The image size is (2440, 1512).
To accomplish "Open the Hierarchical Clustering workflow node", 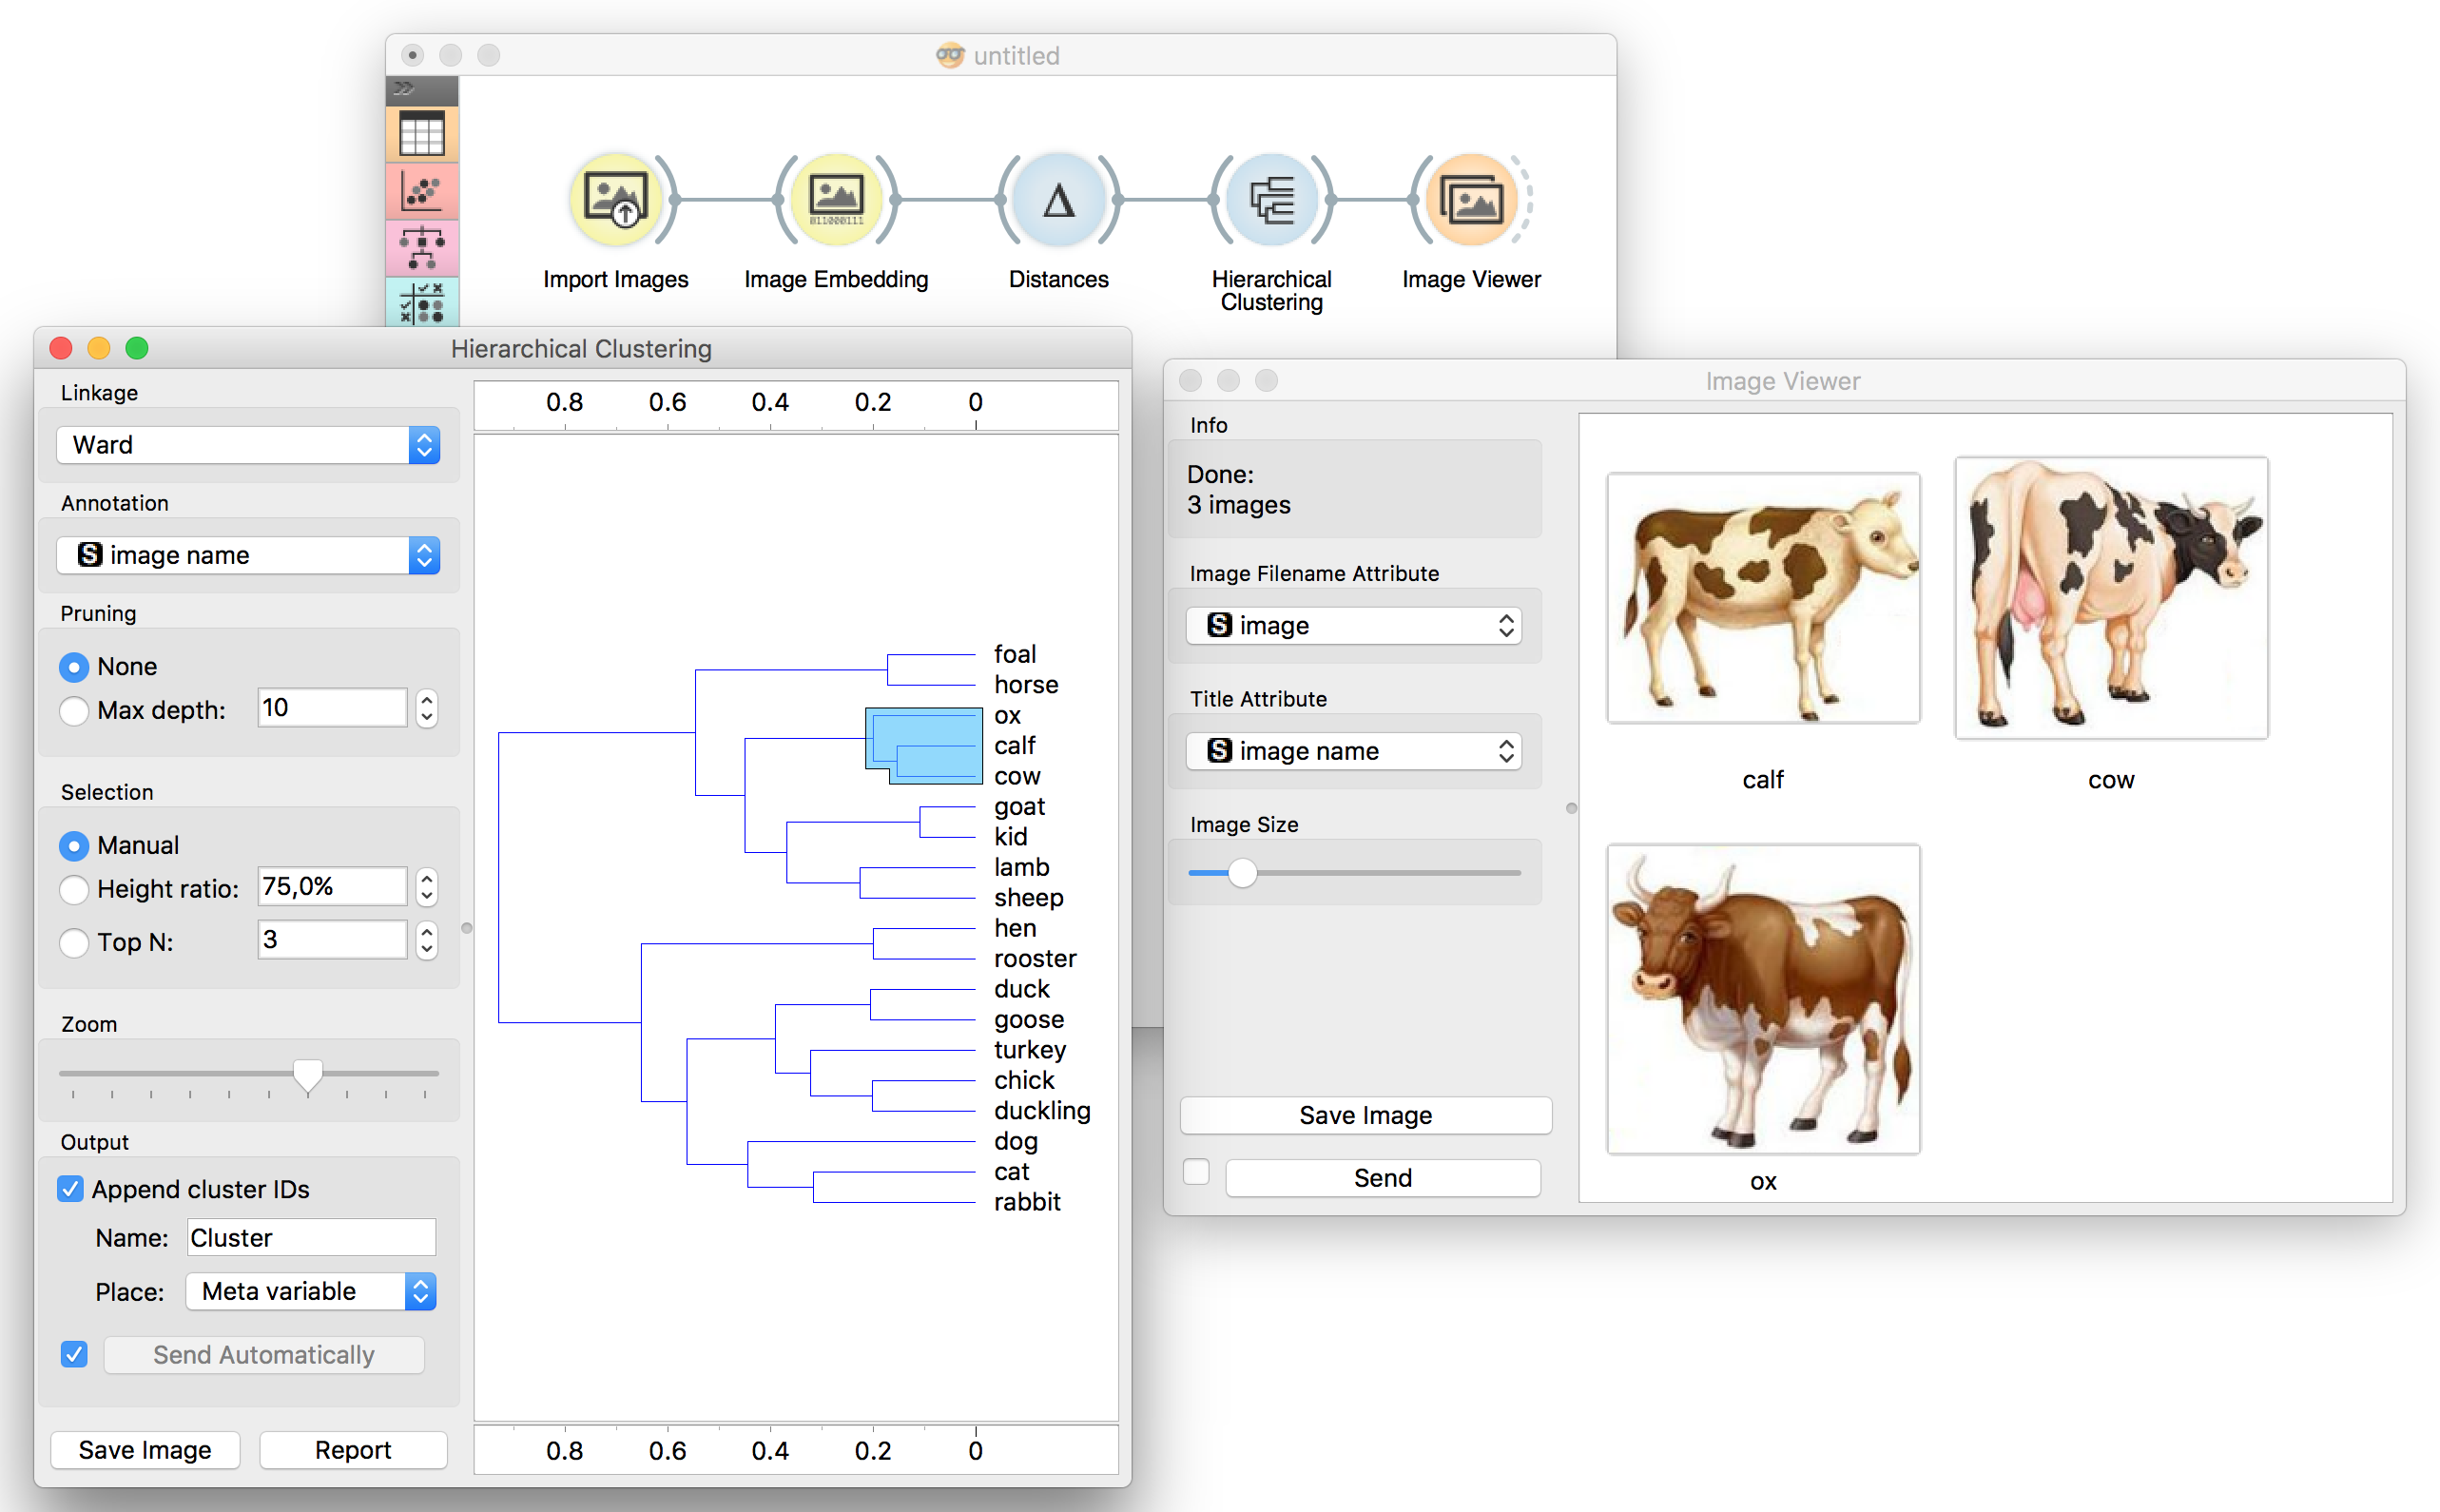I will [1271, 200].
